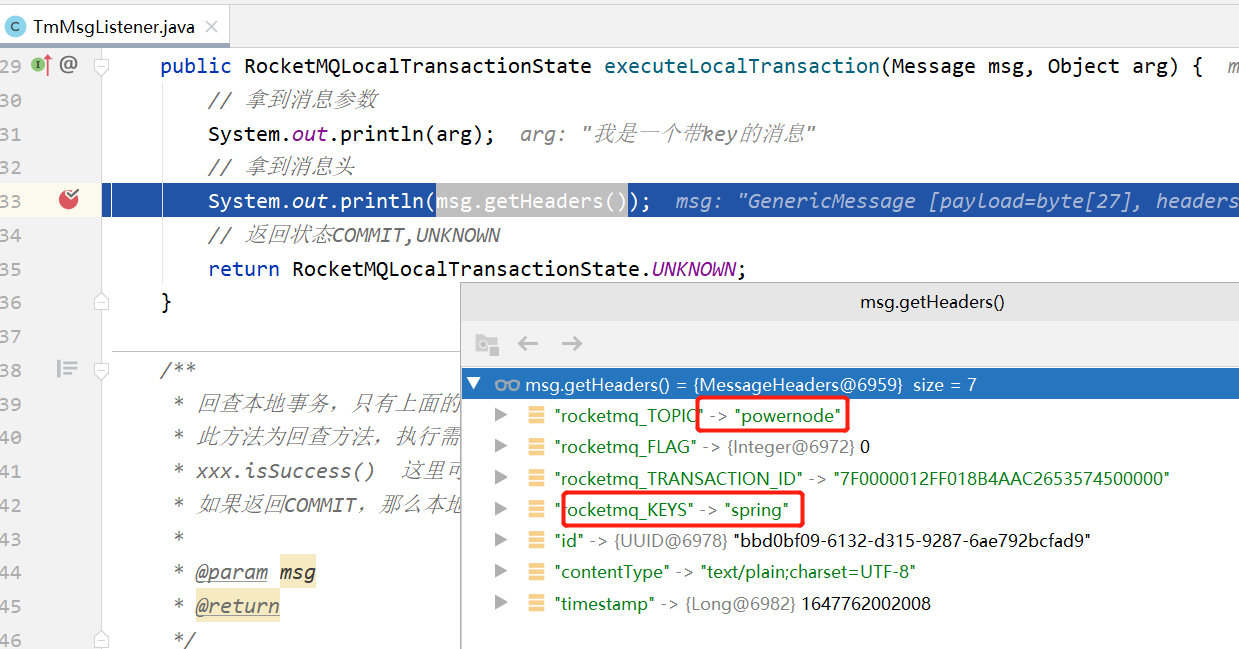Toggle the red breakpoint on line 33

pyautogui.click(x=68, y=200)
